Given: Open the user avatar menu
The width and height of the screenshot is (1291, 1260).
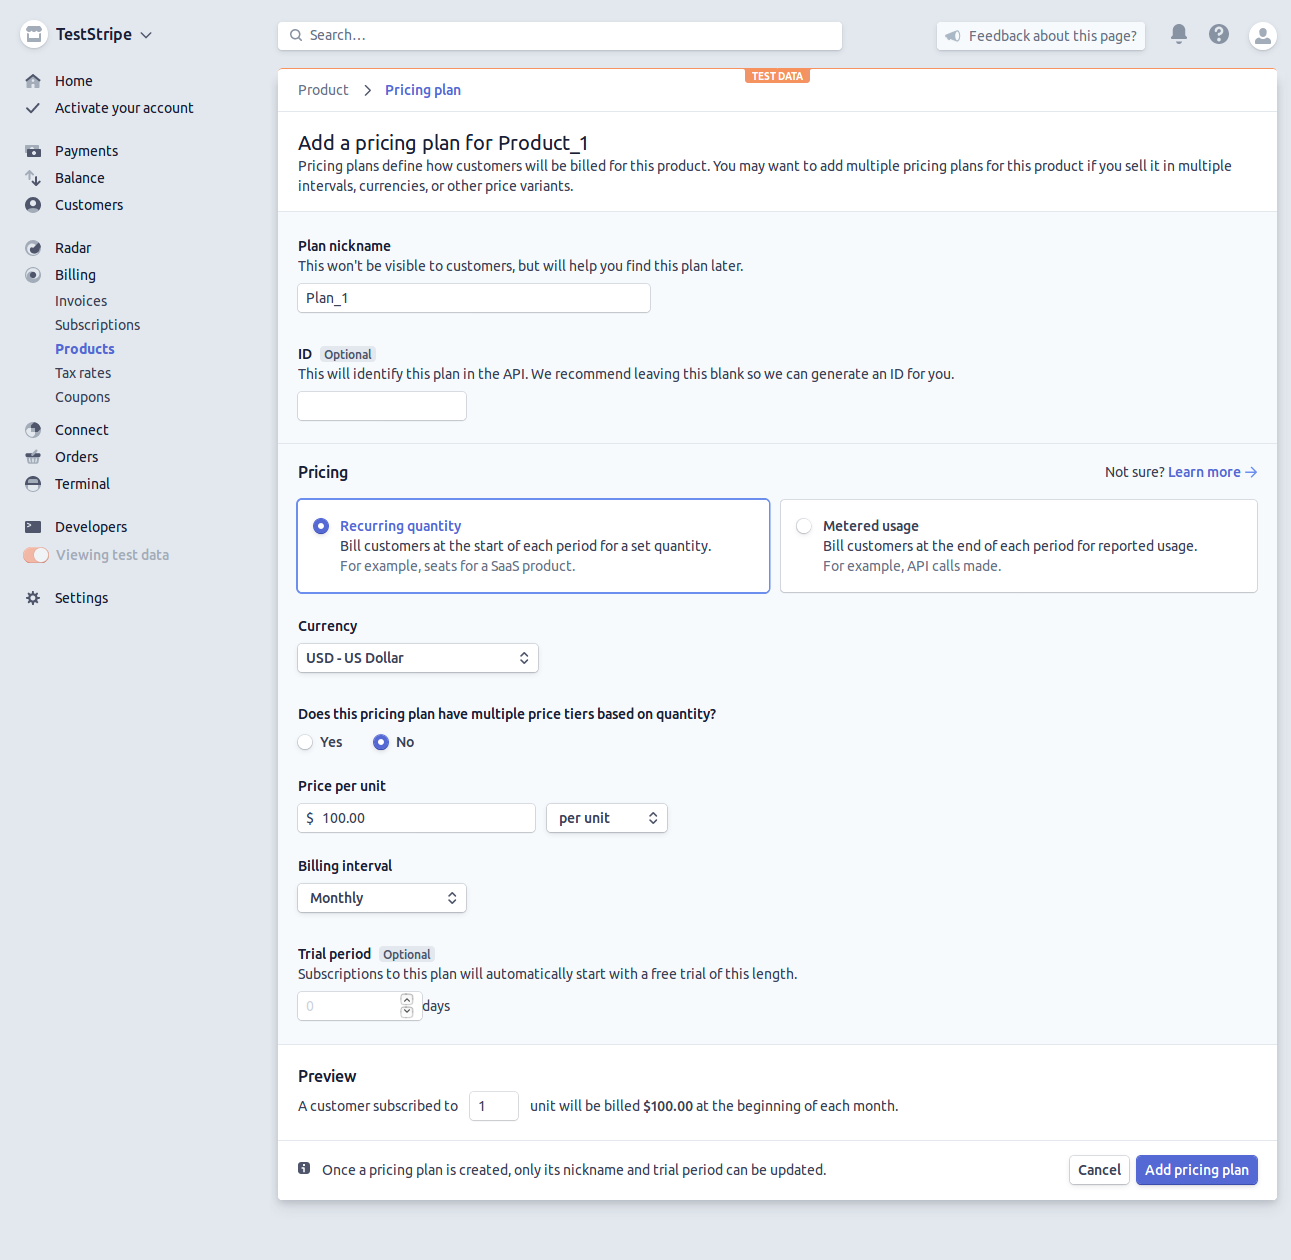Looking at the screenshot, I should pos(1262,35).
